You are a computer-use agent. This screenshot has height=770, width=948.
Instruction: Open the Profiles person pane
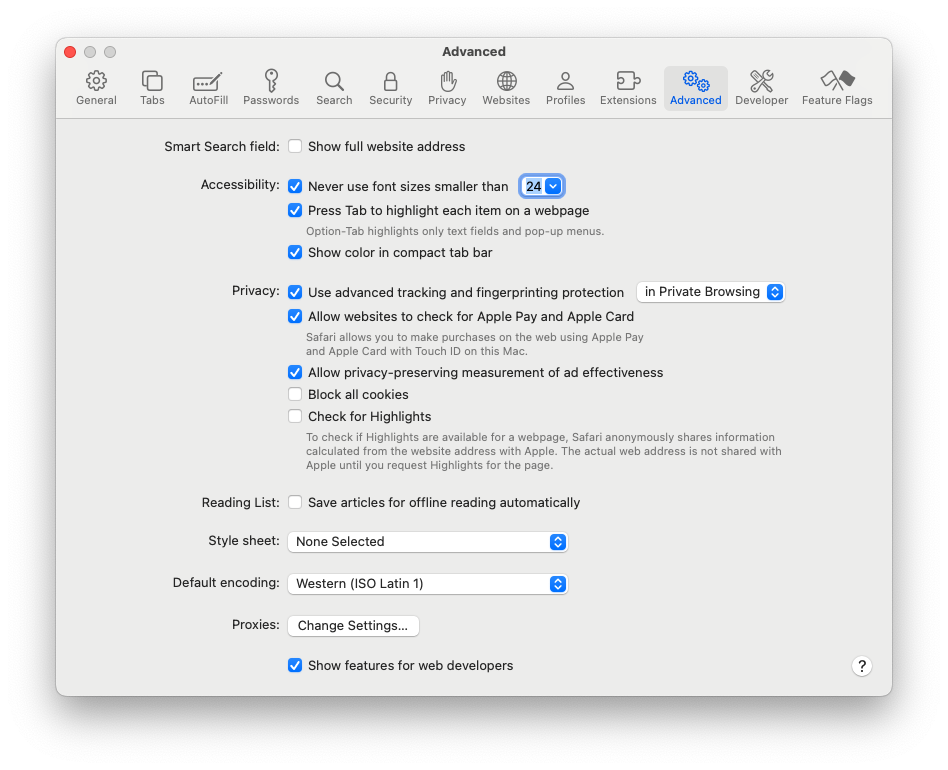click(x=565, y=88)
